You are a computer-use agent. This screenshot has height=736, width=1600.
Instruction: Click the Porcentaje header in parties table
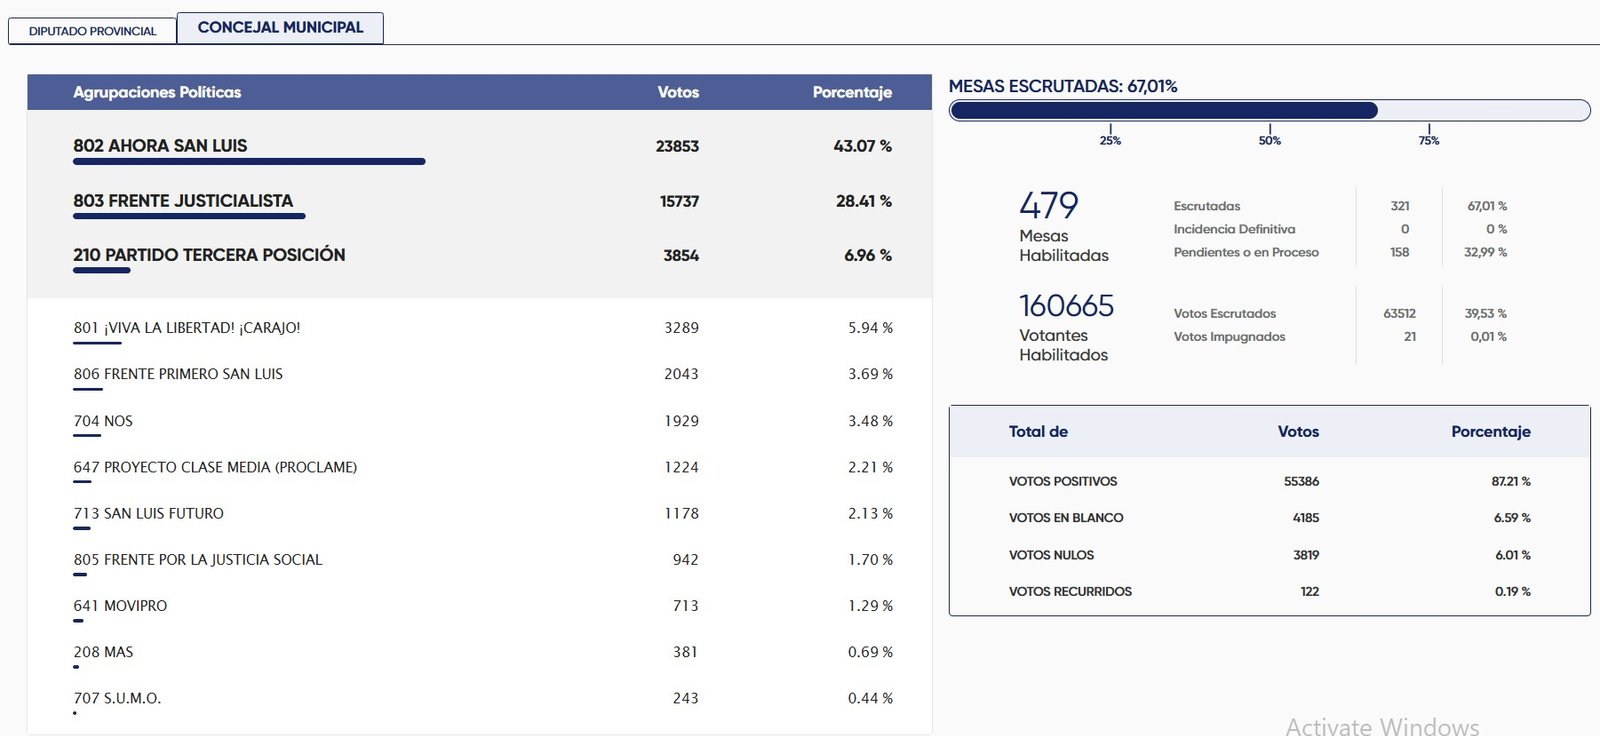point(851,92)
